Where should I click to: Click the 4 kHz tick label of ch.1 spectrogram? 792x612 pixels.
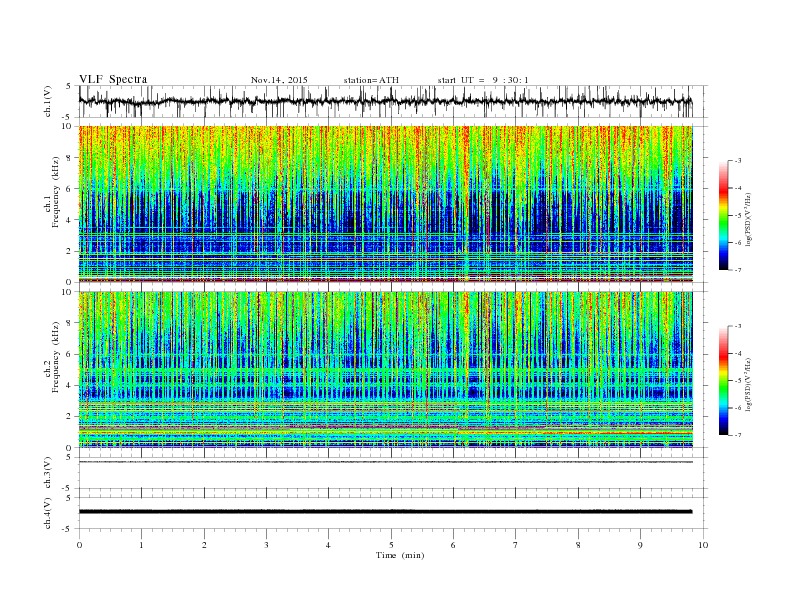(70, 220)
